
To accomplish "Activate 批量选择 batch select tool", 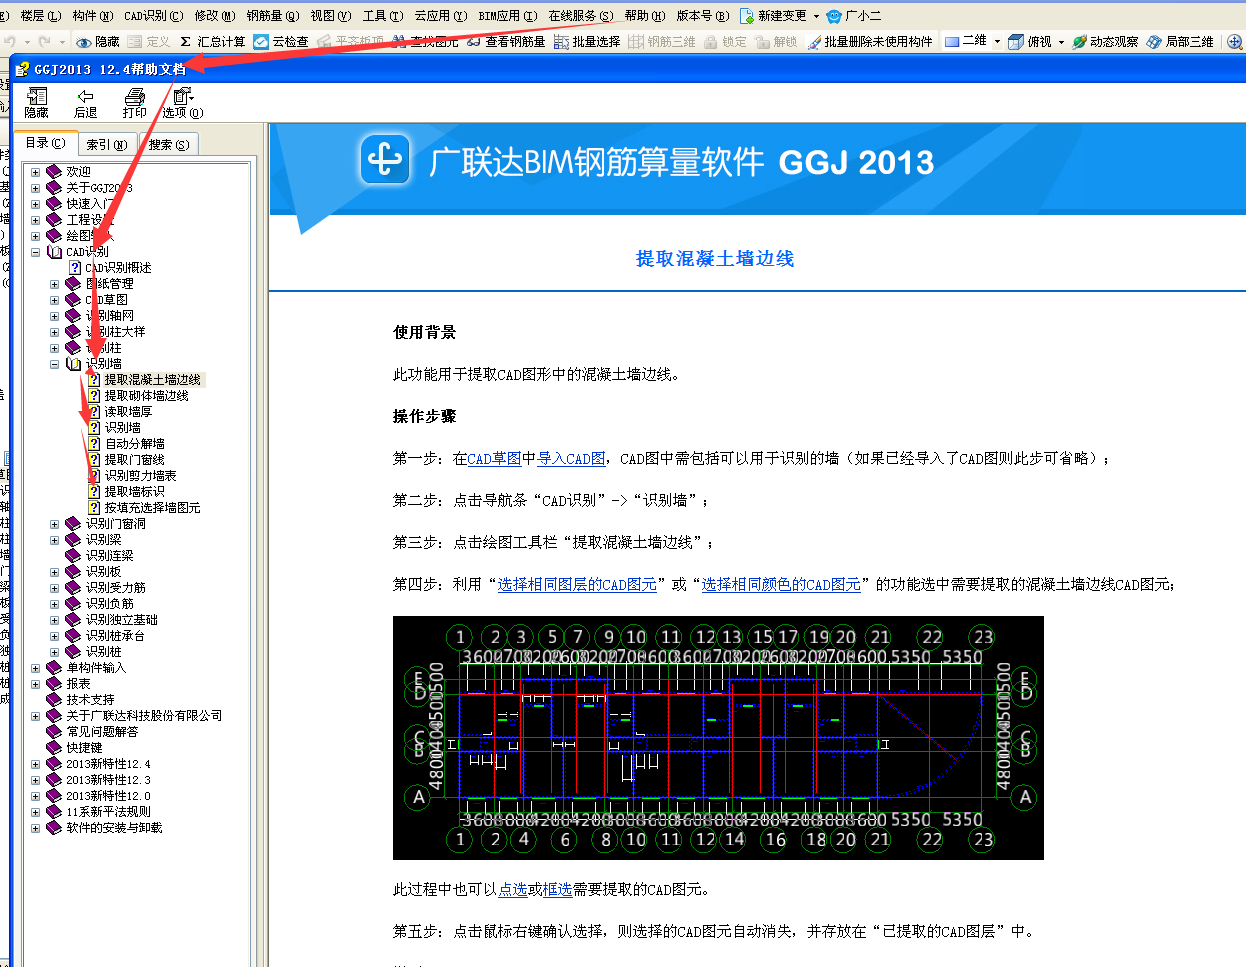I will [x=587, y=42].
